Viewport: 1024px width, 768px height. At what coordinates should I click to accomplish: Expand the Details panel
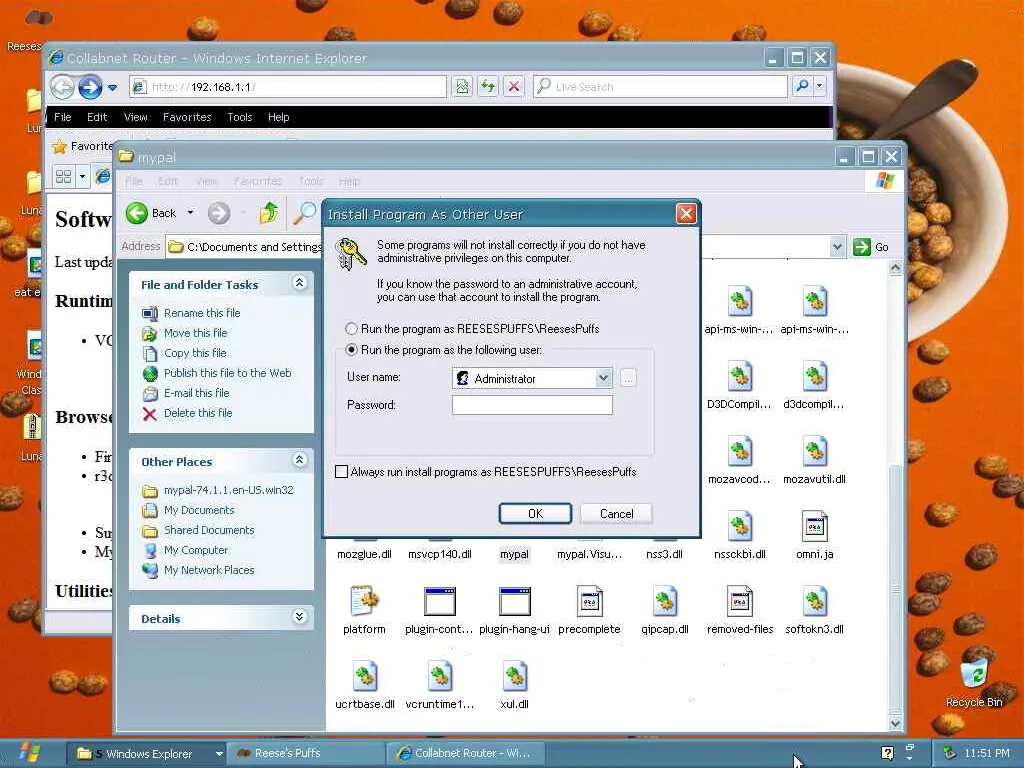coord(299,617)
